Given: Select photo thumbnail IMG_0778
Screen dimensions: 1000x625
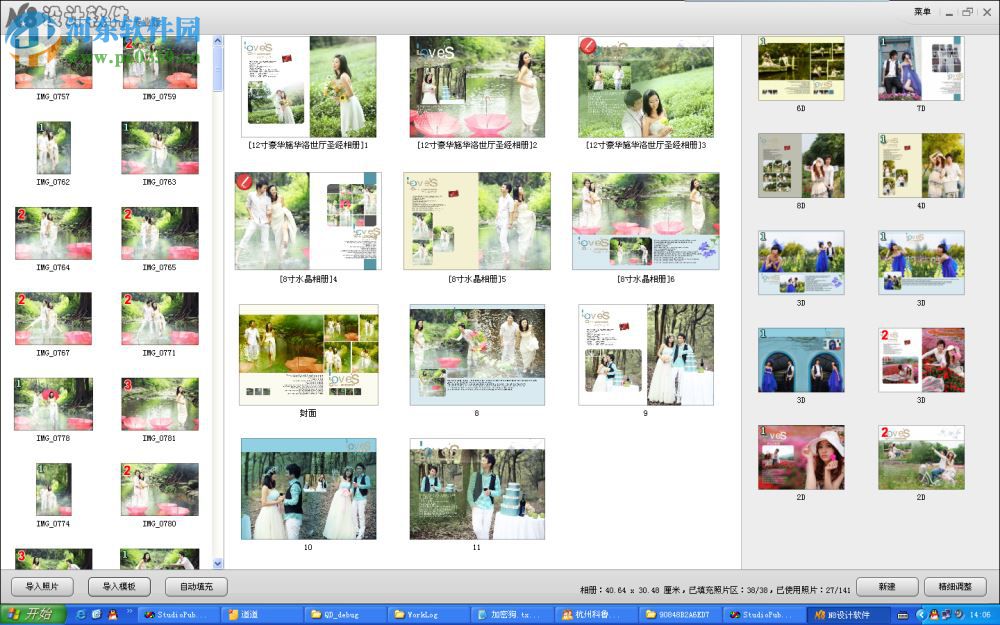Looking at the screenshot, I should [53, 404].
